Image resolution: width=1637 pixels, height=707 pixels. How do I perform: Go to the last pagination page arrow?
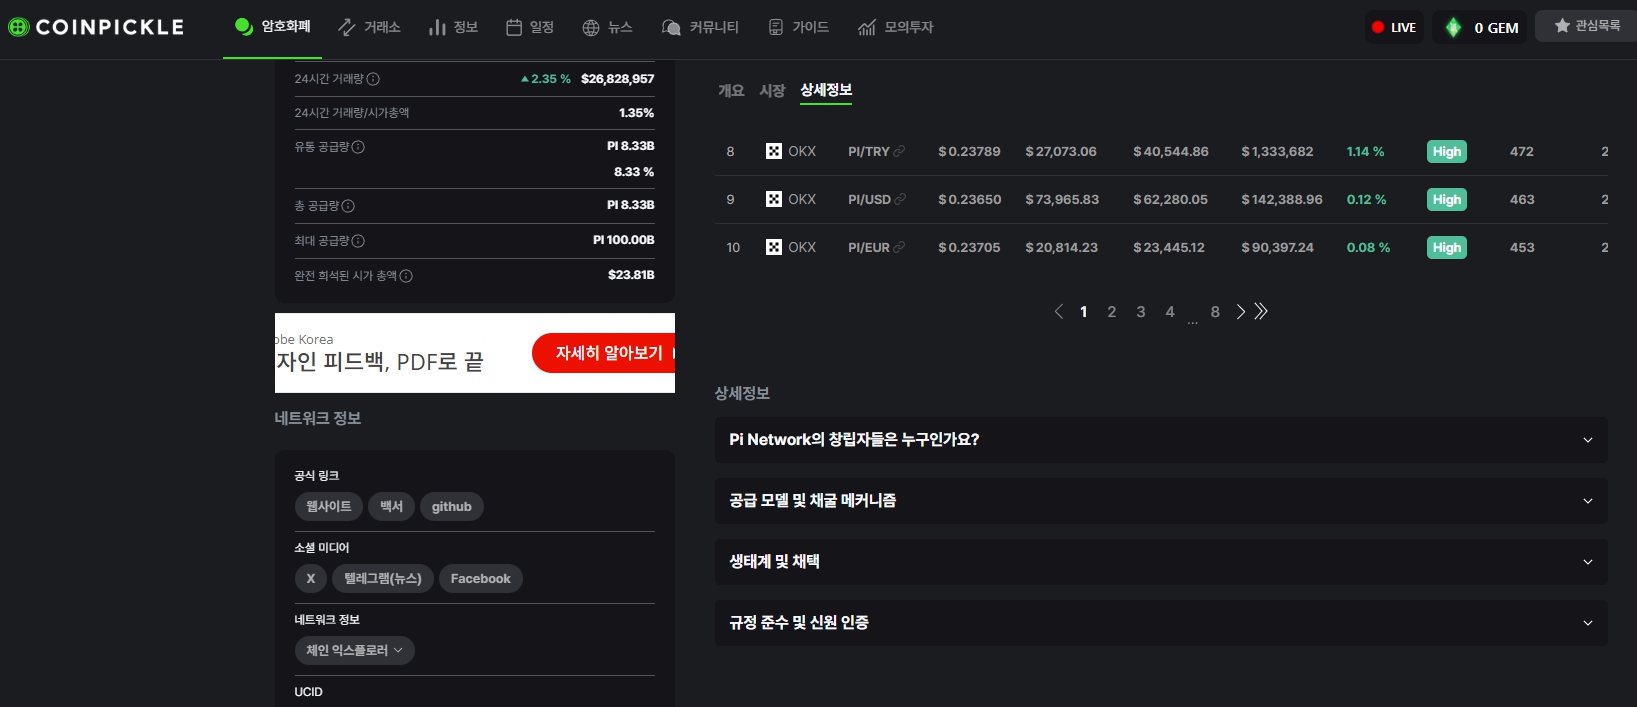coord(1261,312)
